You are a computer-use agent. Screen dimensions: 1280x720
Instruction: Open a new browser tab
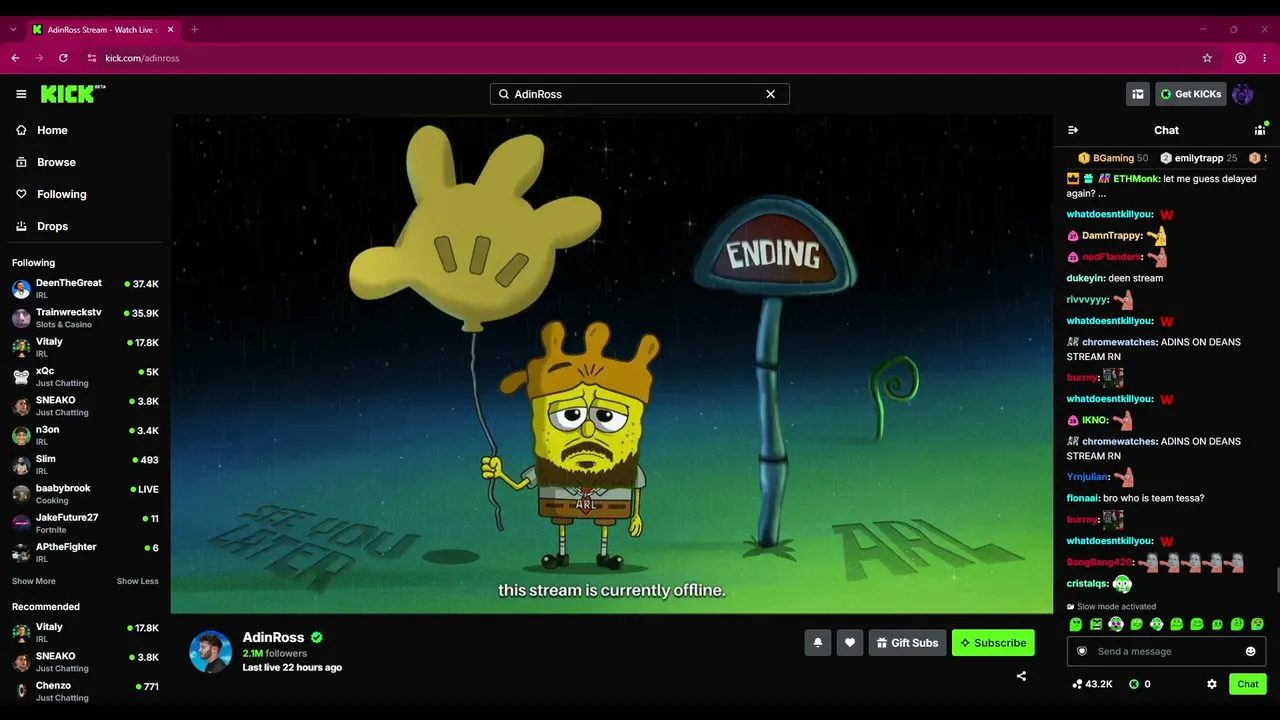(194, 30)
